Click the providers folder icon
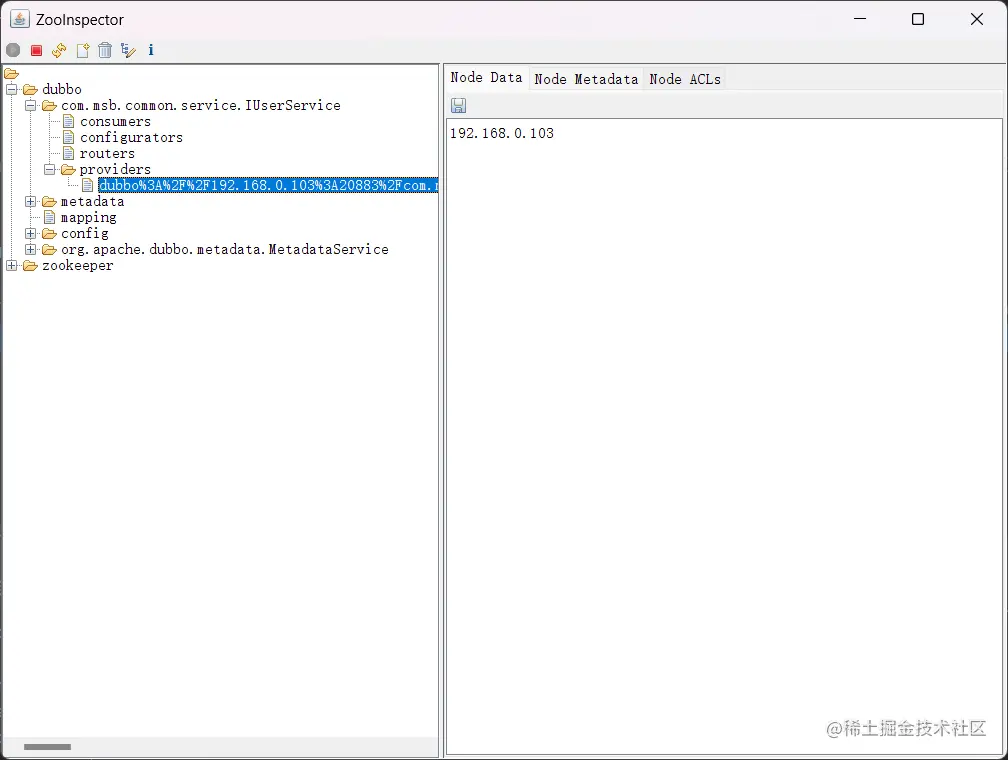Viewport: 1008px width, 760px height. coord(68,170)
